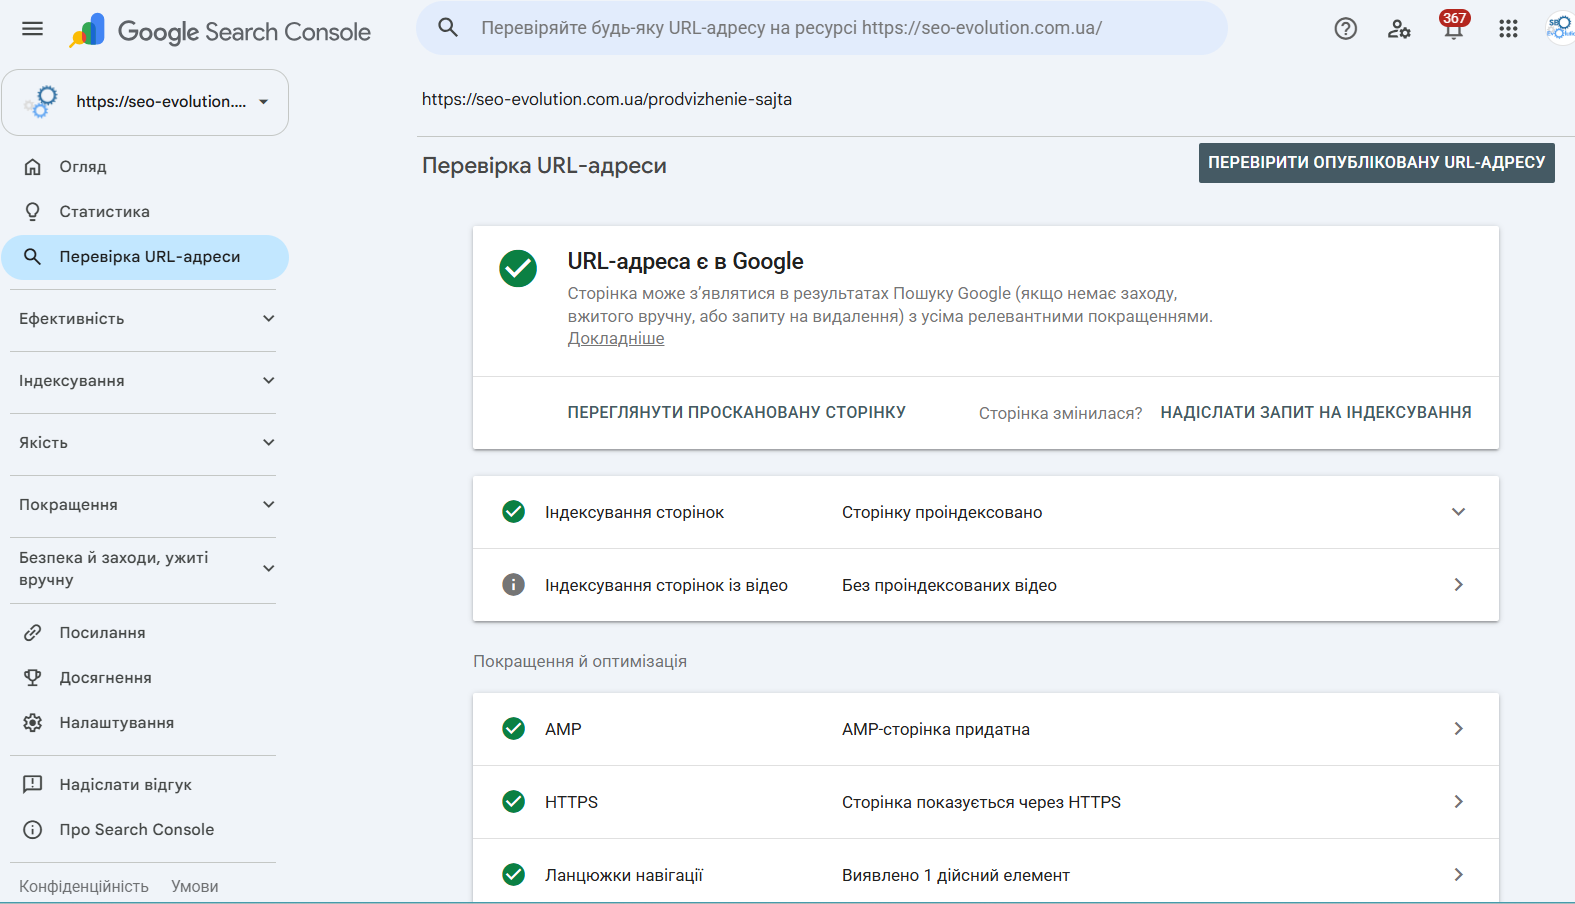Click the trophy icon beside Досягнення
The height and width of the screenshot is (904, 1575).
pos(33,678)
